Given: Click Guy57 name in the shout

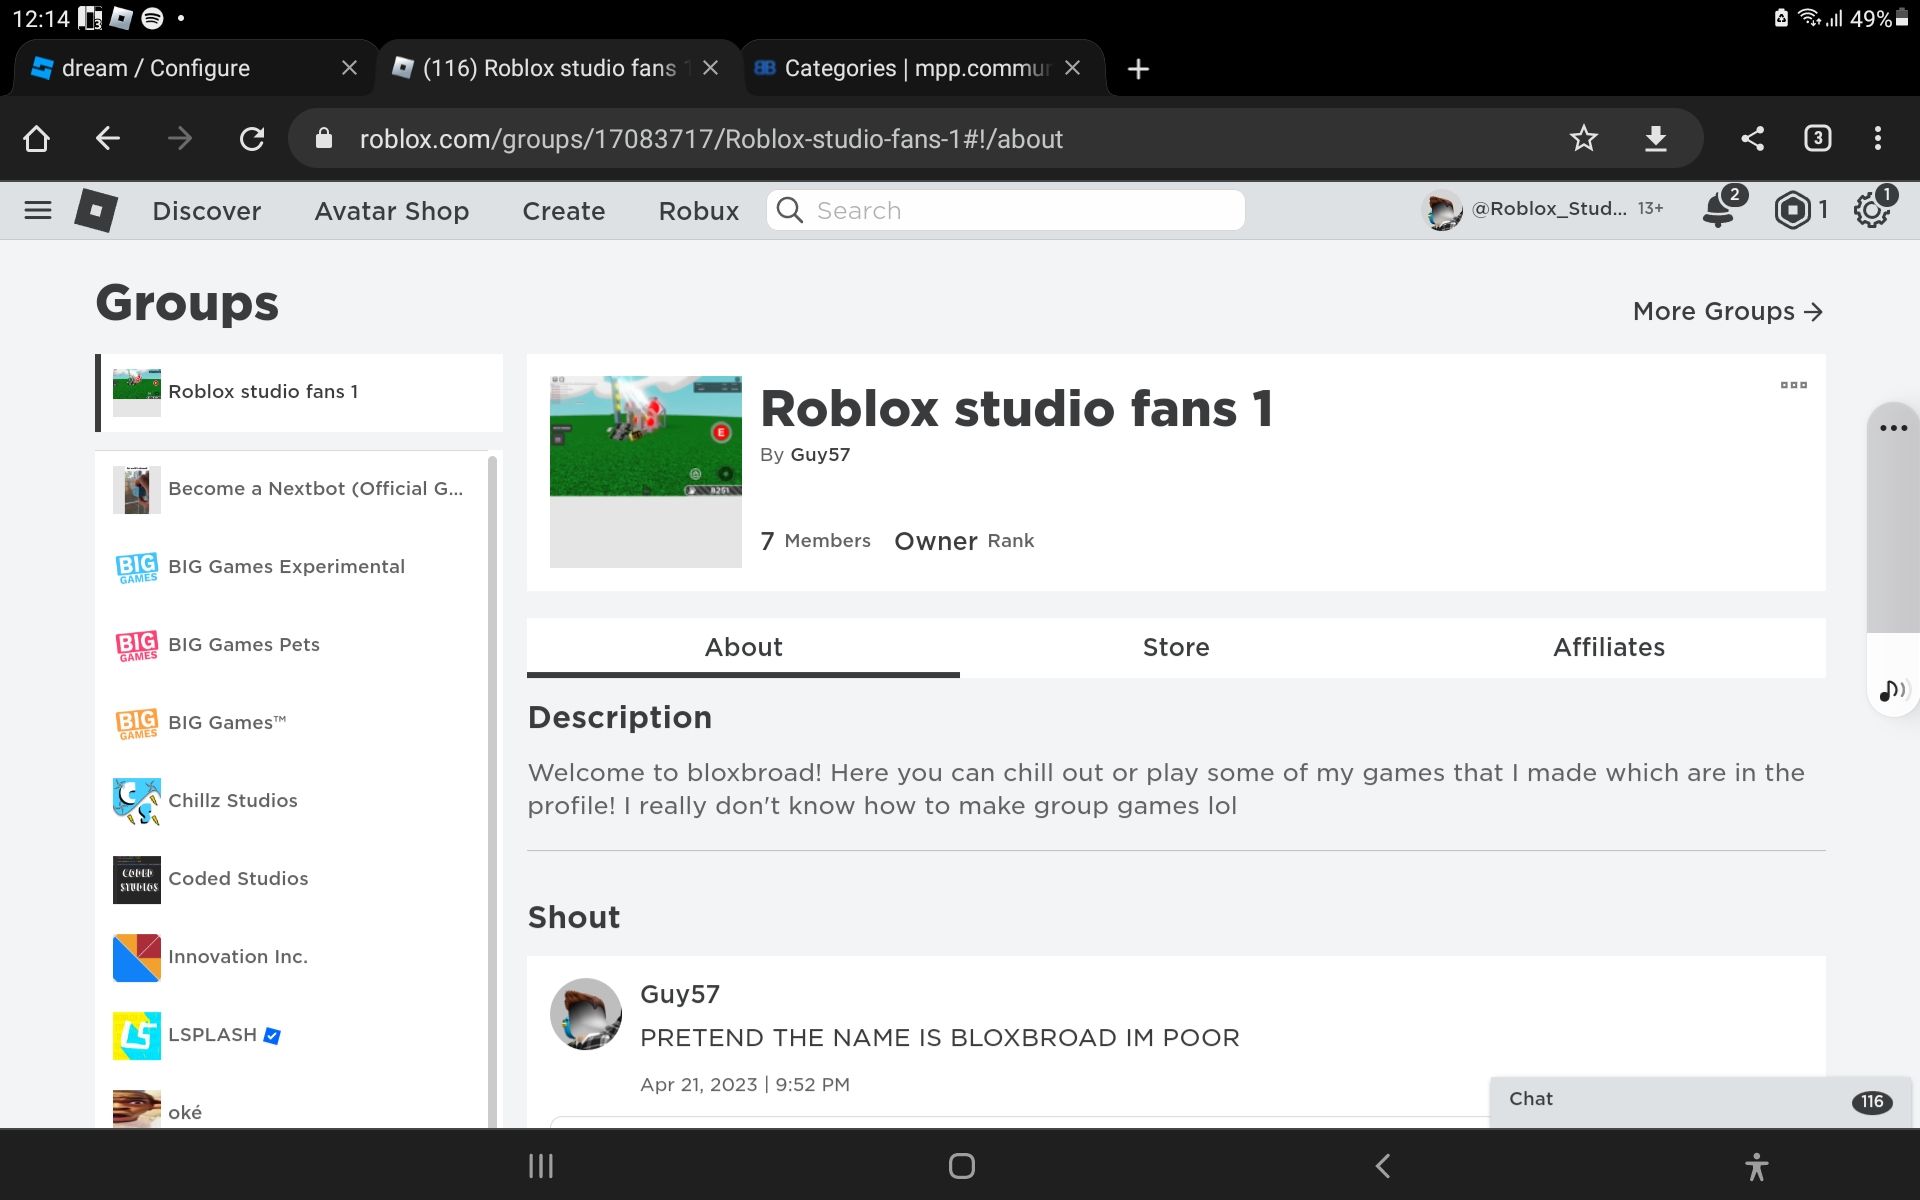Looking at the screenshot, I should pos(680,994).
